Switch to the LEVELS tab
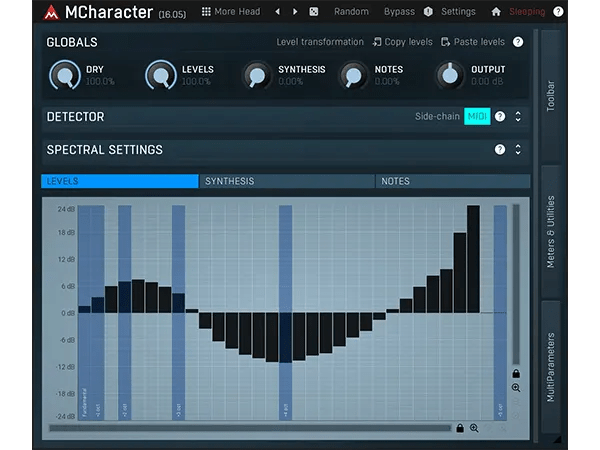 pyautogui.click(x=120, y=181)
